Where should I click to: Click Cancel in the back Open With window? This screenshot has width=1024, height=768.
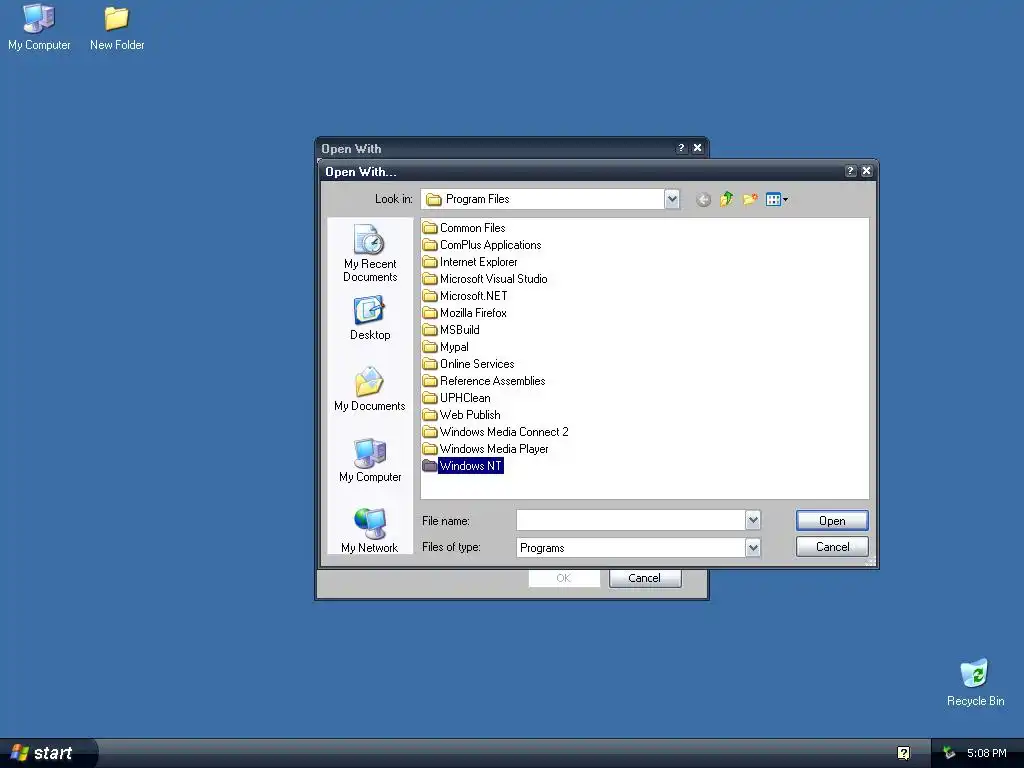[645, 578]
